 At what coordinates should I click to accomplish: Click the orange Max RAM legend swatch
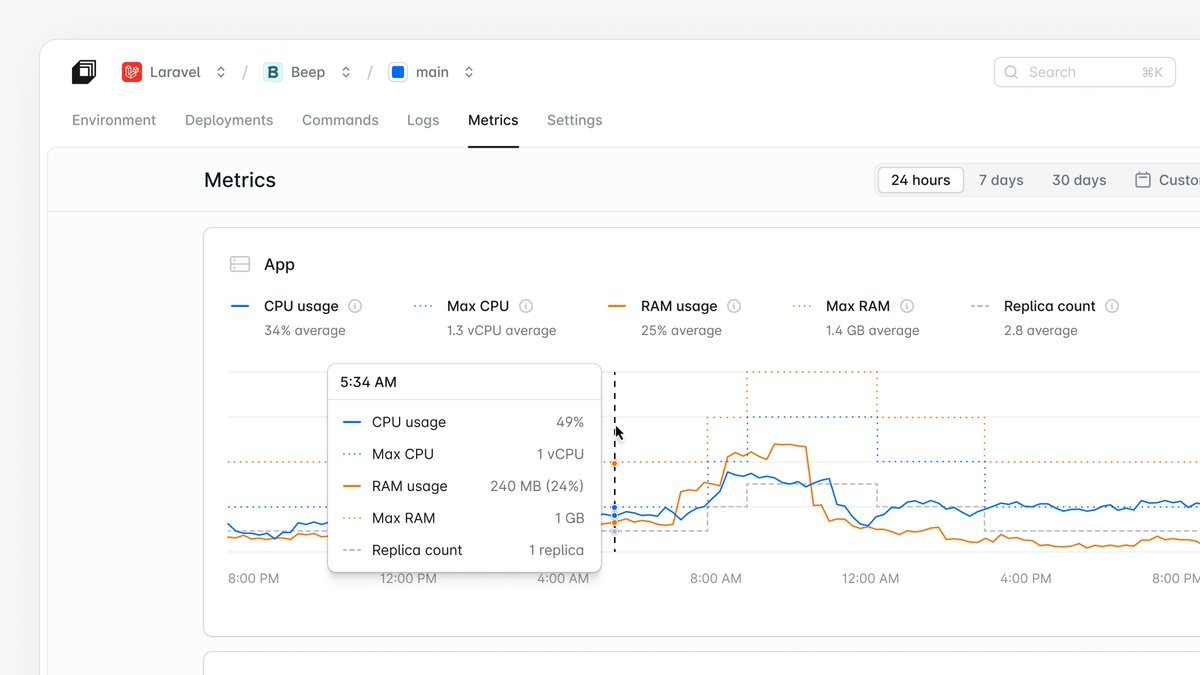802,306
